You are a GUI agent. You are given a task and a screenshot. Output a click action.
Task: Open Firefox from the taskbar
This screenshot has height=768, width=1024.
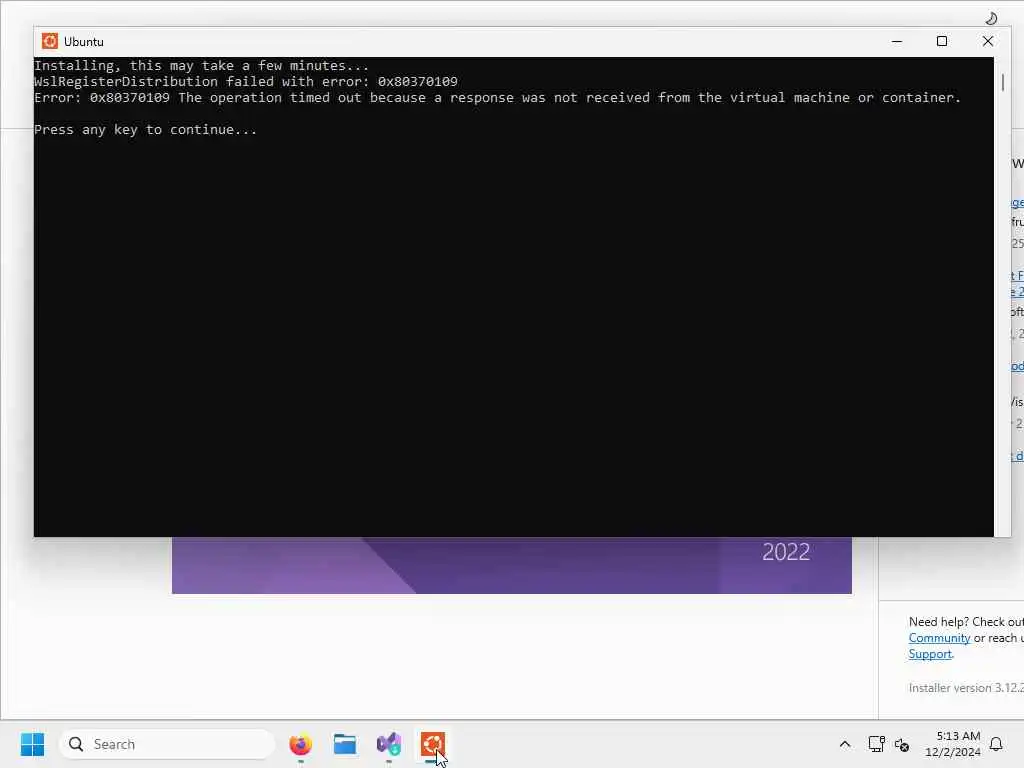(x=300, y=744)
